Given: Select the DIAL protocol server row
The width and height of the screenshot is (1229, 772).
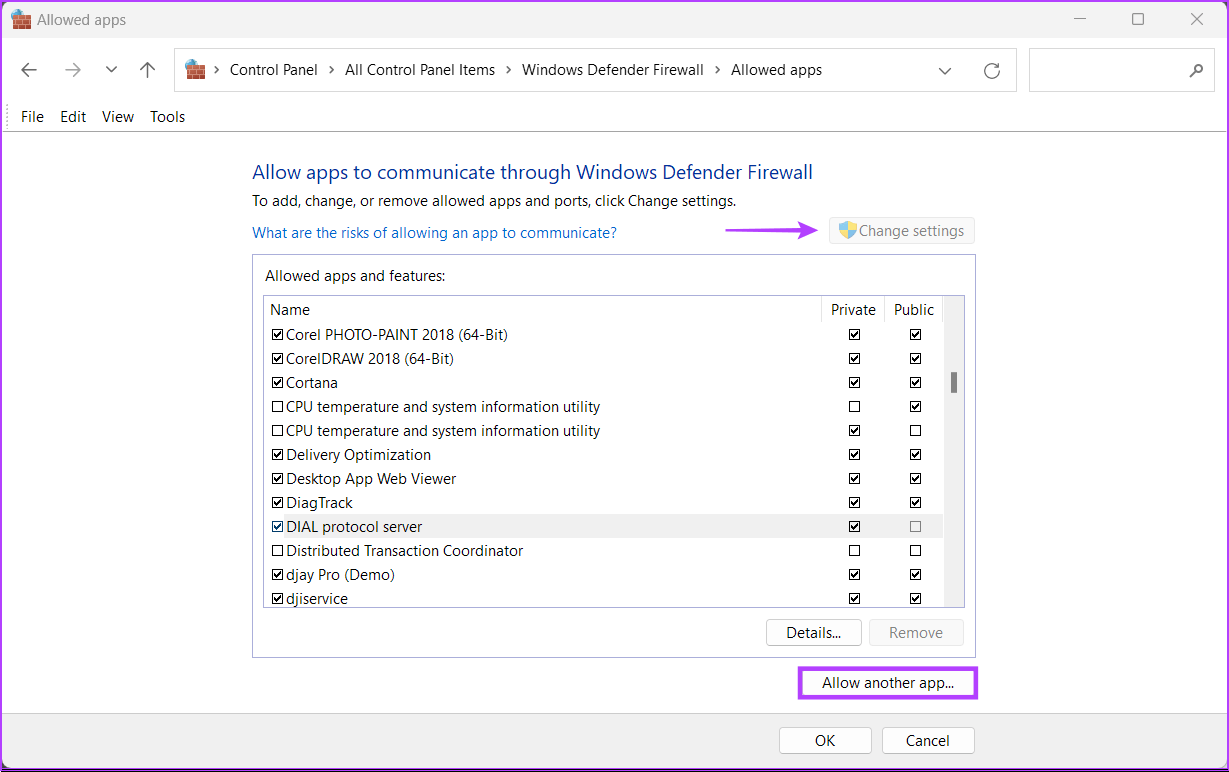Looking at the screenshot, I should click(x=604, y=527).
